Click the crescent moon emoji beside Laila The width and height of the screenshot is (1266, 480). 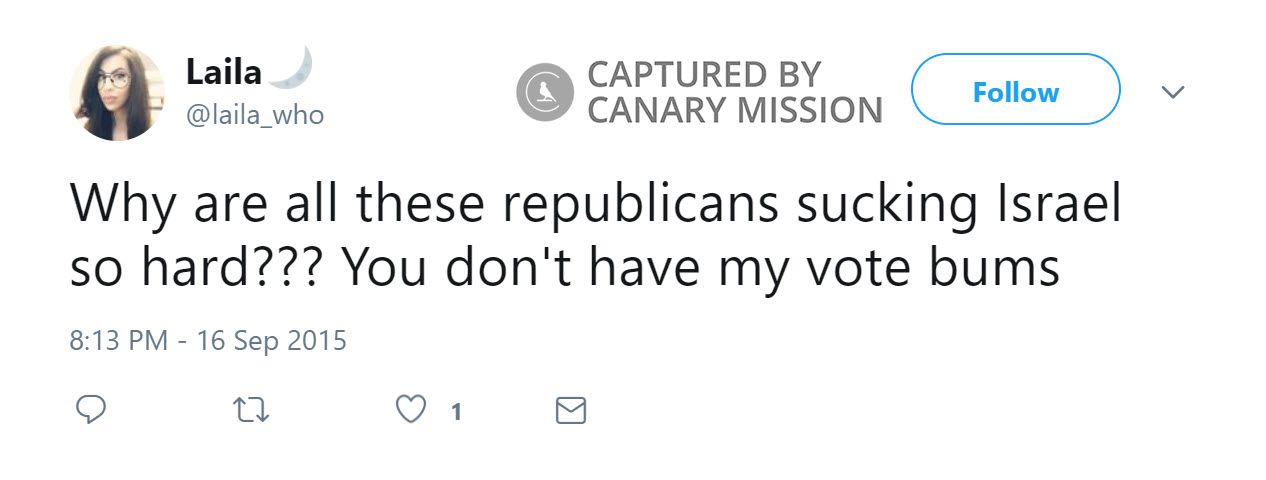292,68
